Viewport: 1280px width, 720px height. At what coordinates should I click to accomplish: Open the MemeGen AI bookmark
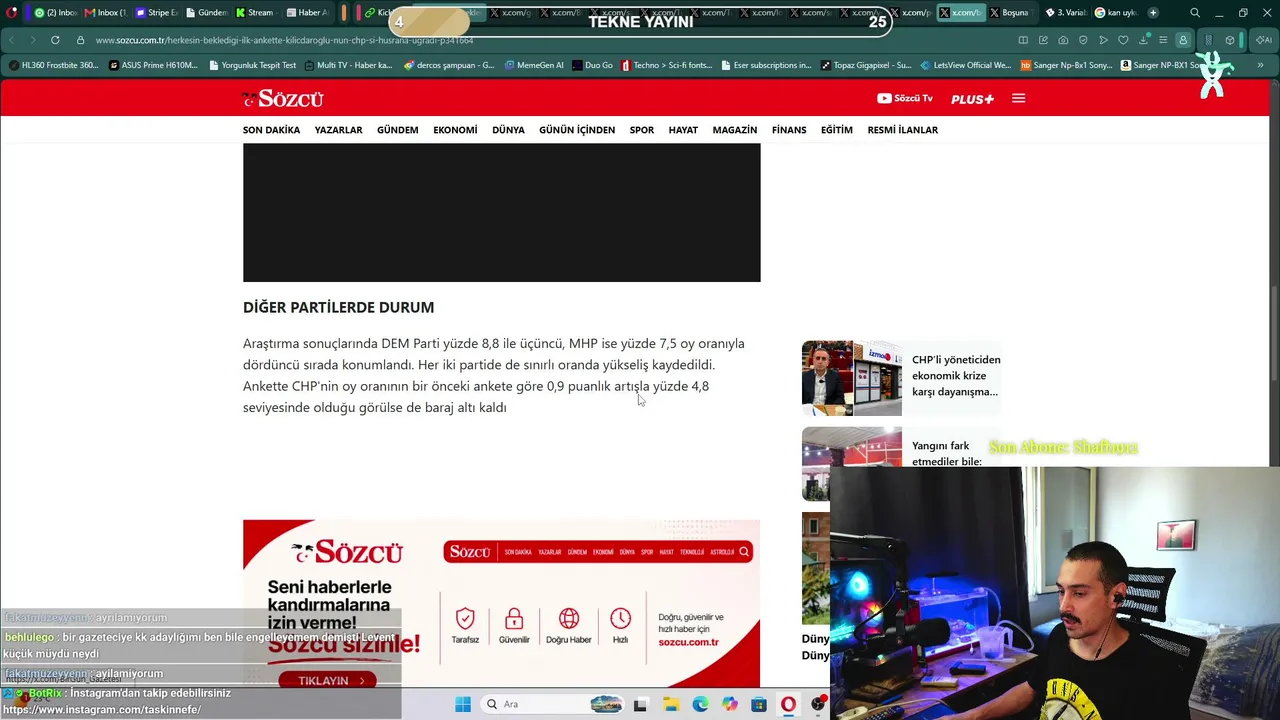534,65
